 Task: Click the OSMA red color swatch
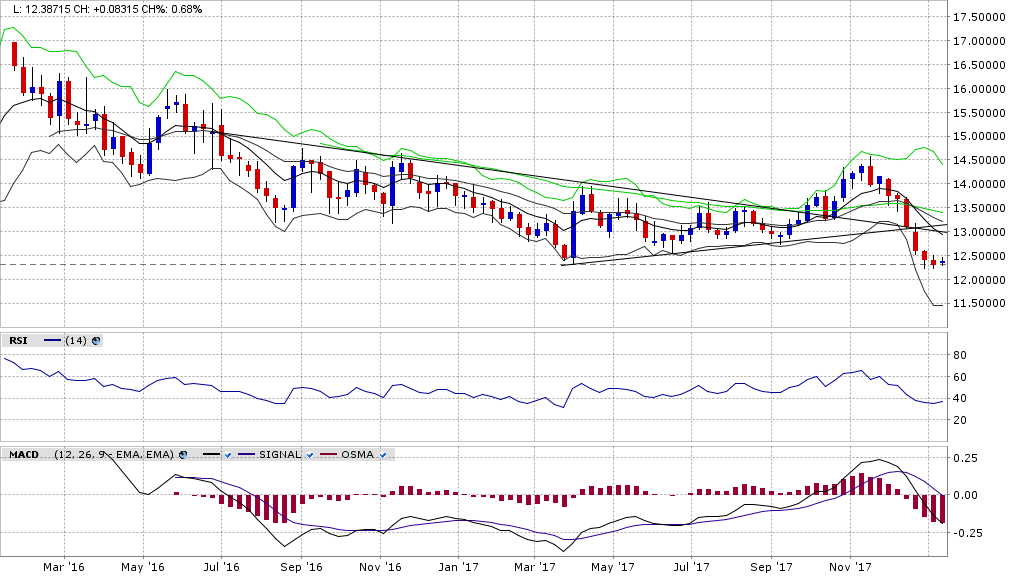(x=329, y=455)
